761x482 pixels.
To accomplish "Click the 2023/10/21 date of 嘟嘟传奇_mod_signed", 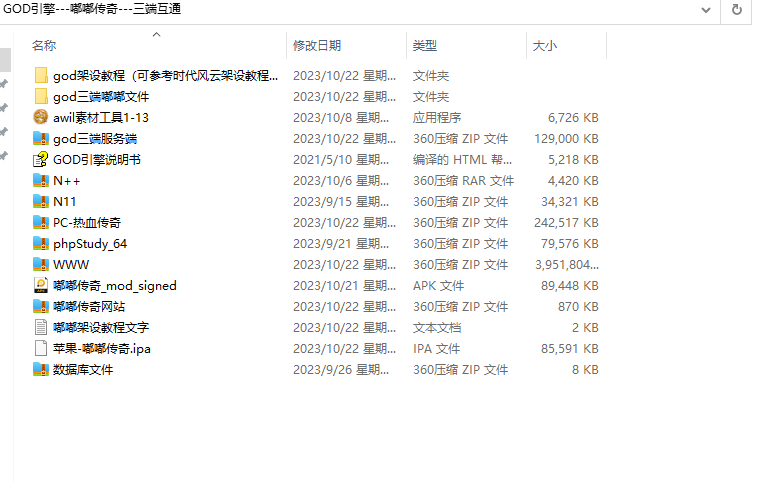I will [345, 285].
